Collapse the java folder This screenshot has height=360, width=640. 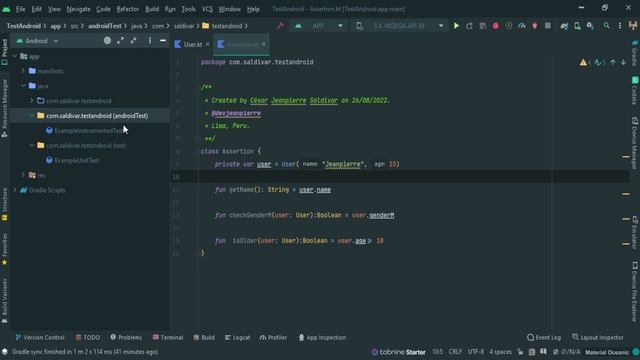coord(23,86)
